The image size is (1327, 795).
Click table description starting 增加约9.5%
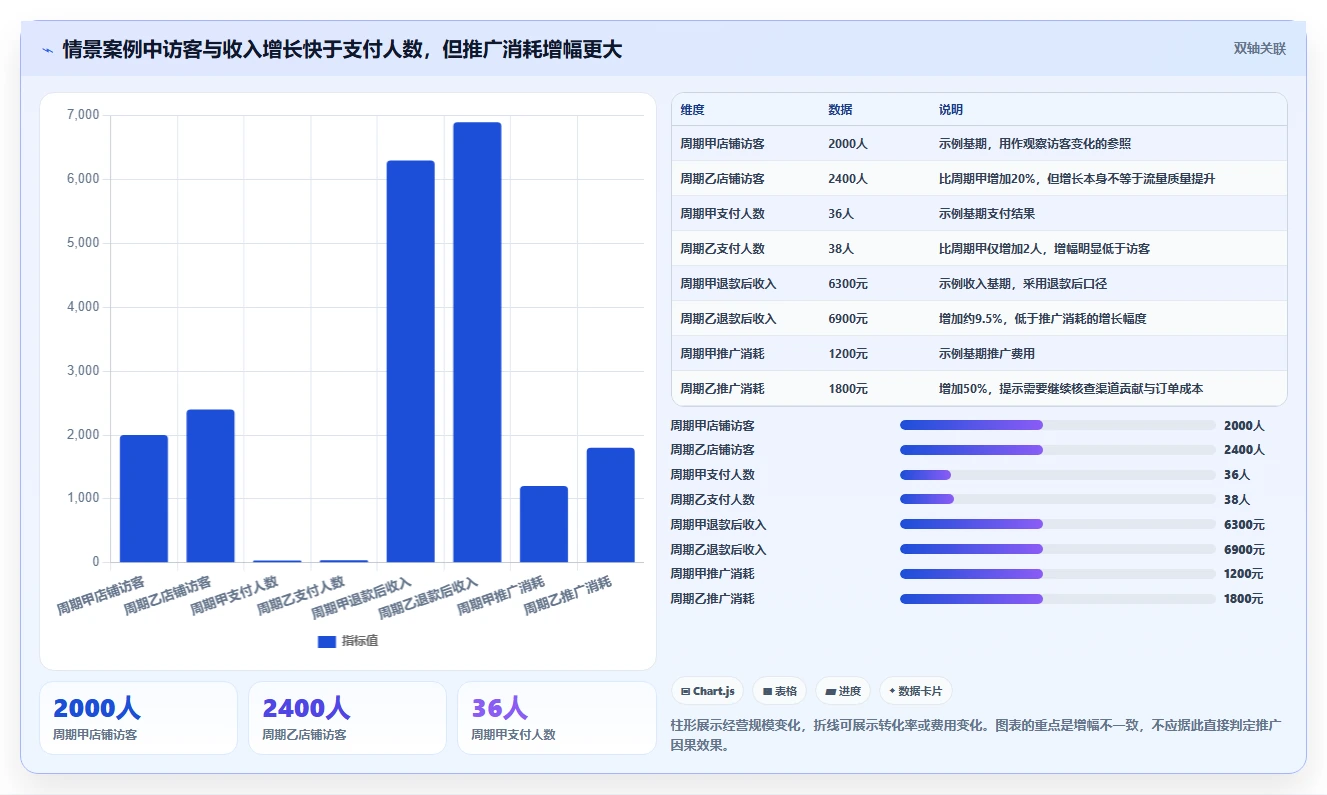pyautogui.click(x=1042, y=319)
